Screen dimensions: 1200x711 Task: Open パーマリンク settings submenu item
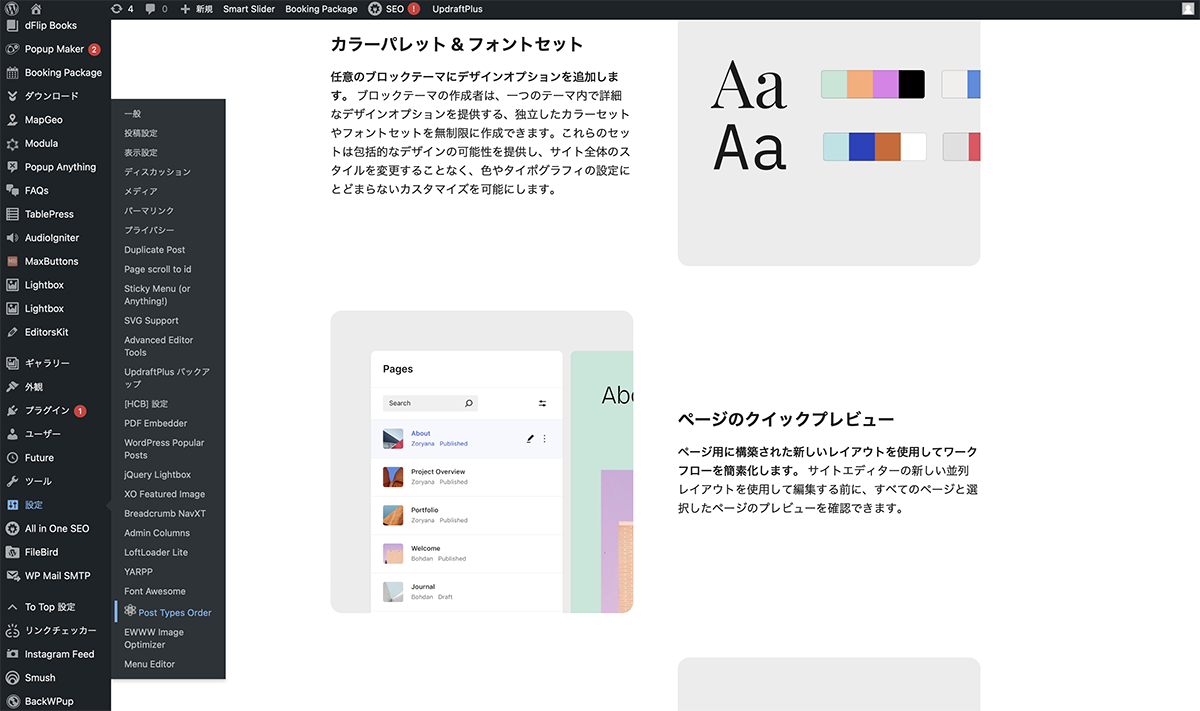tap(149, 211)
